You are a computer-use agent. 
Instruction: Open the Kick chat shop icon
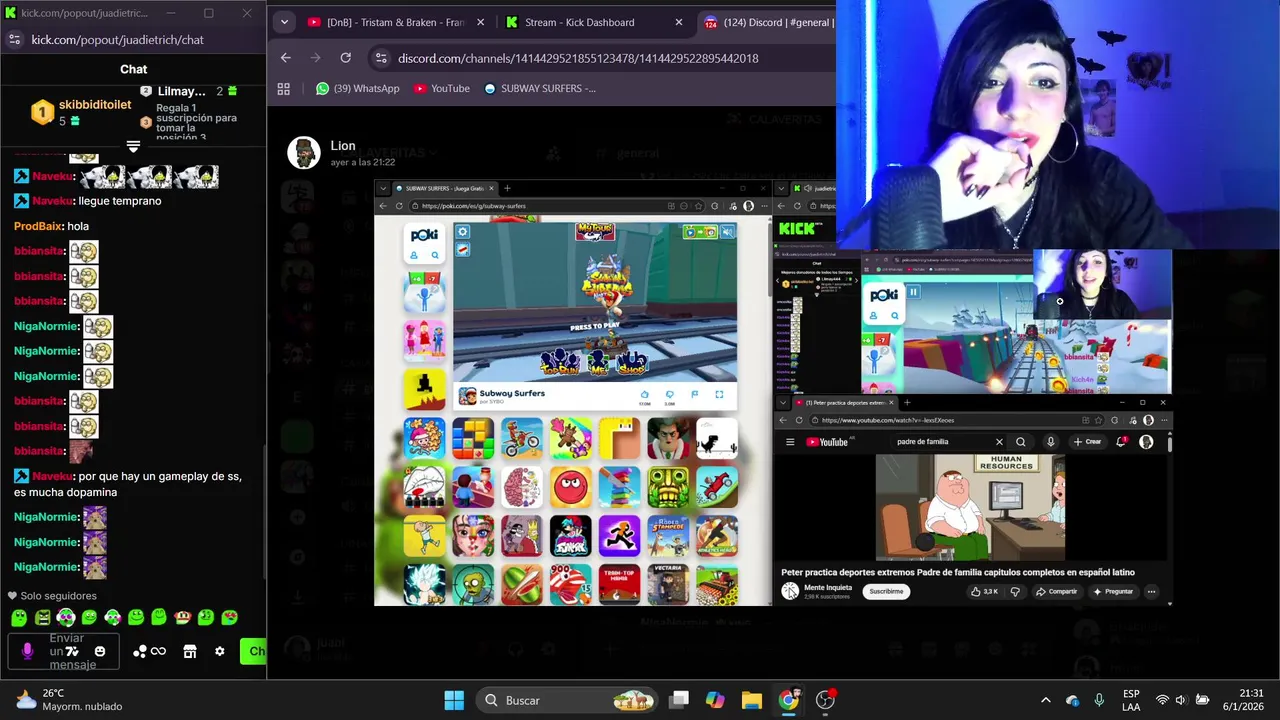[x=190, y=652]
